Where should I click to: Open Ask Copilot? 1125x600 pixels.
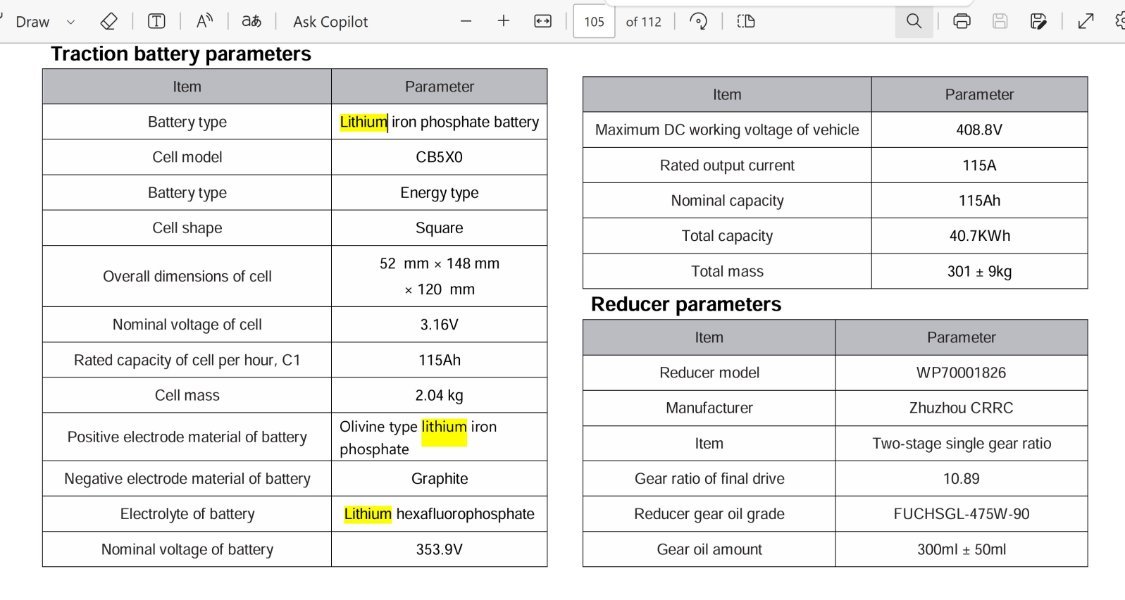330,22
